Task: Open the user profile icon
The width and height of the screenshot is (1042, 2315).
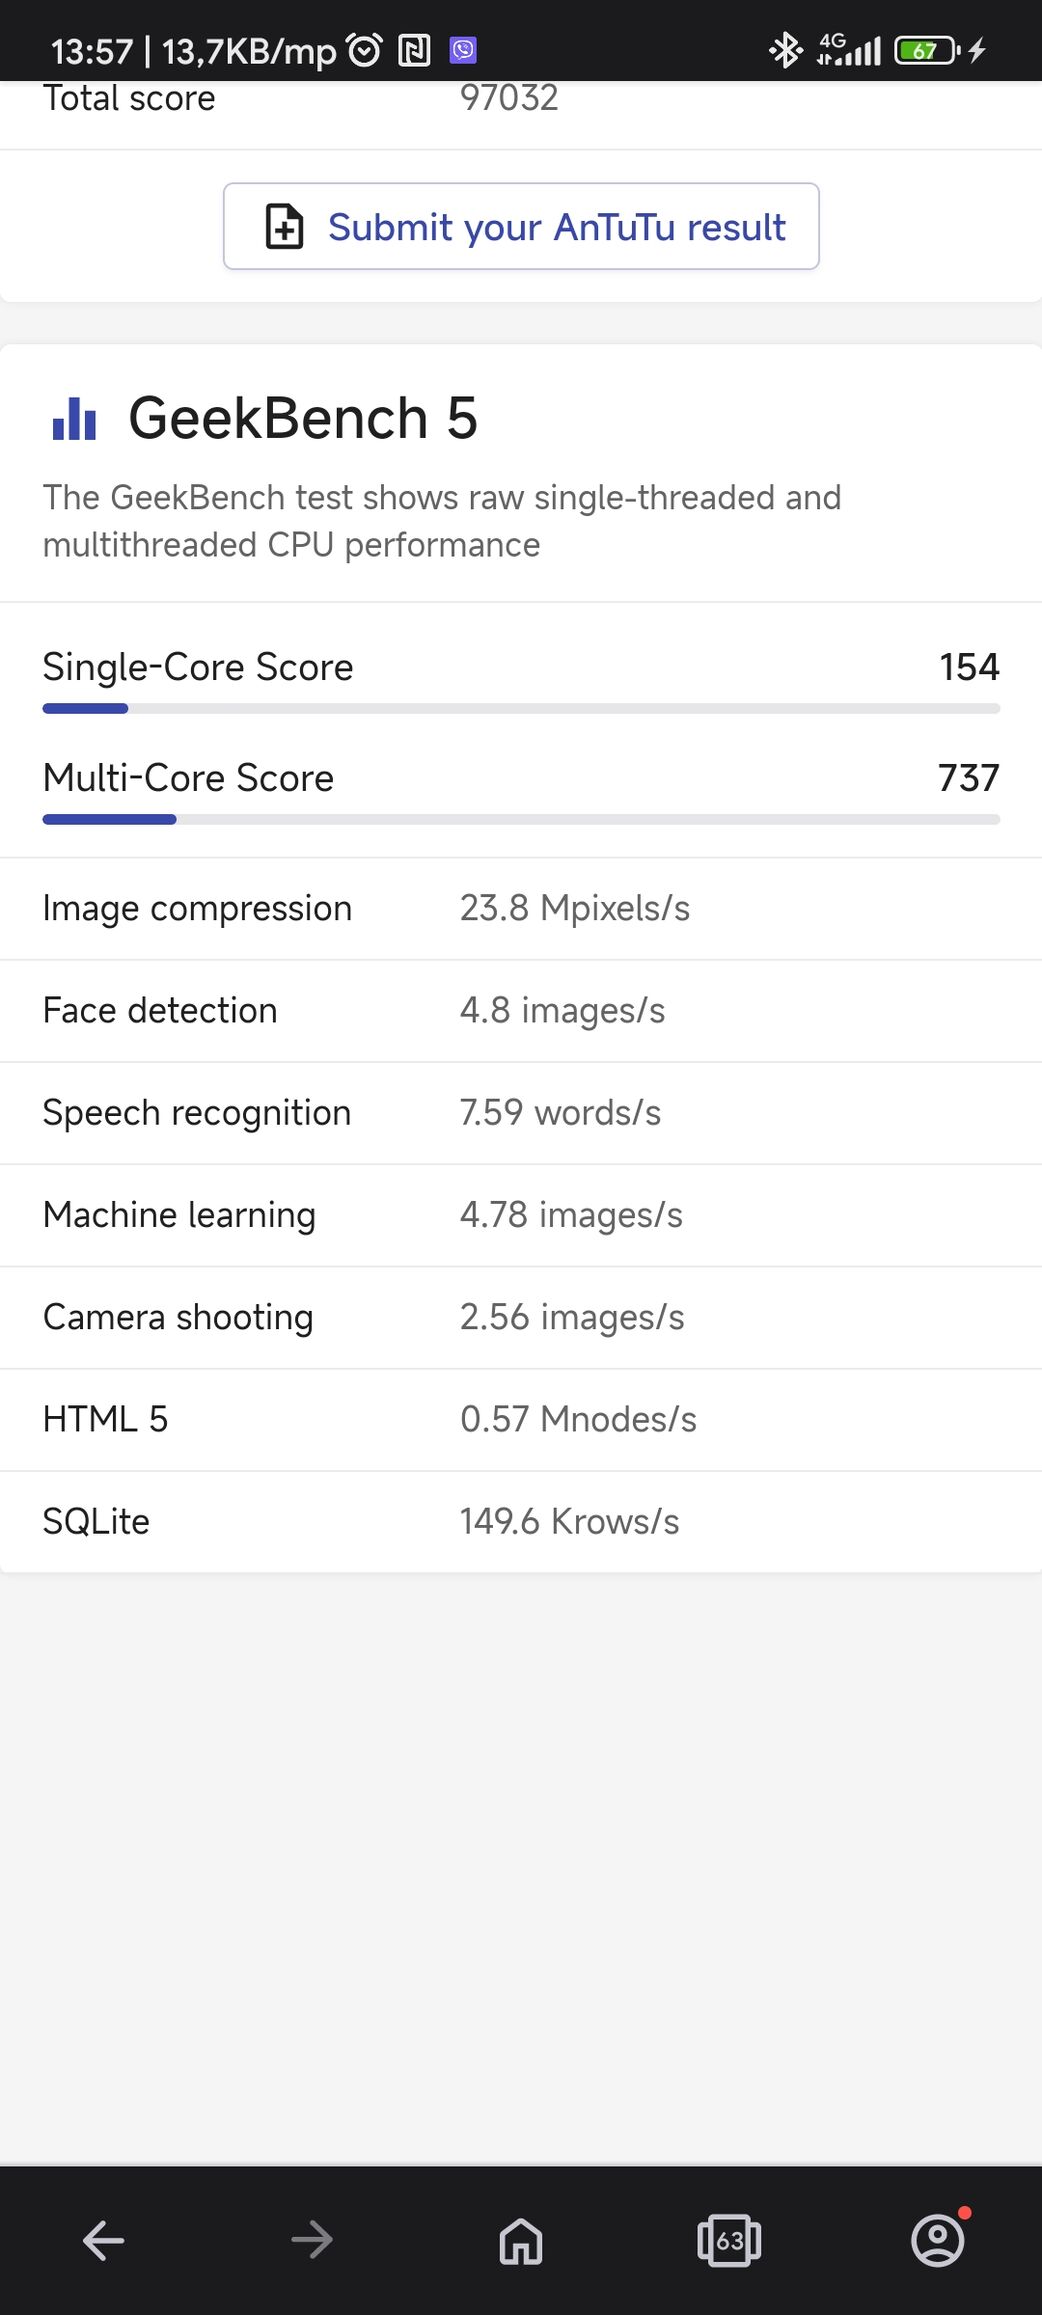Action: click(938, 2240)
